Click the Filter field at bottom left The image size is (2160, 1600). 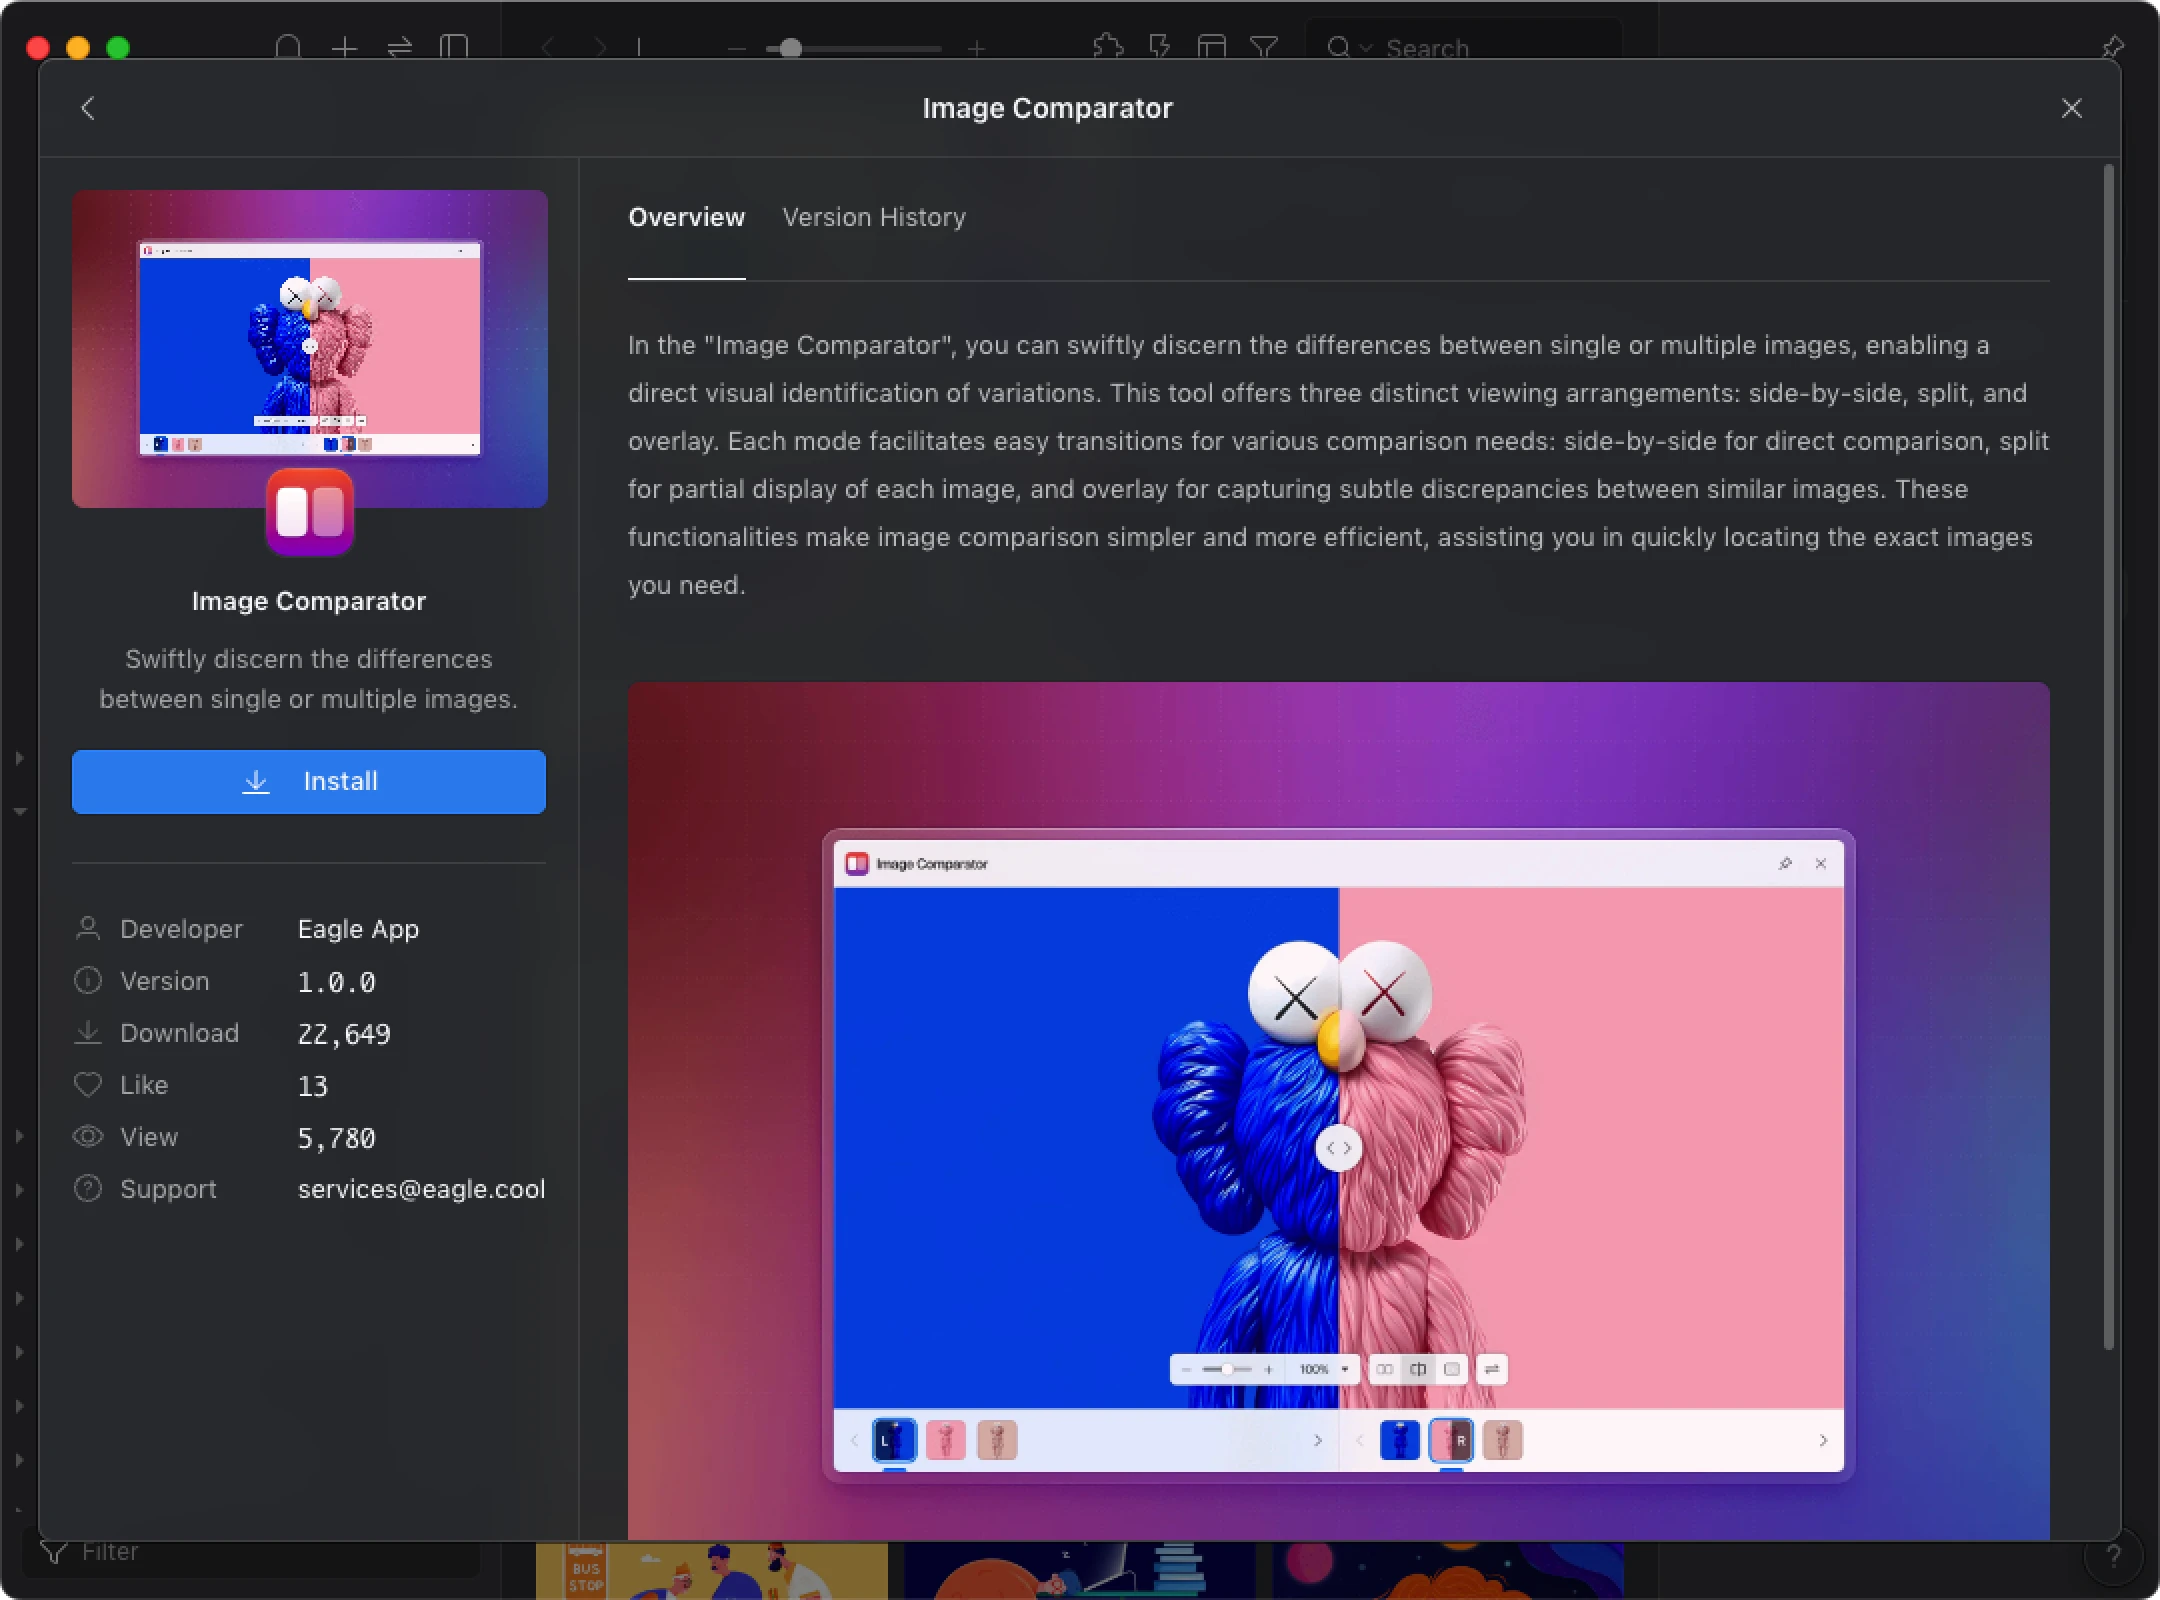252,1552
